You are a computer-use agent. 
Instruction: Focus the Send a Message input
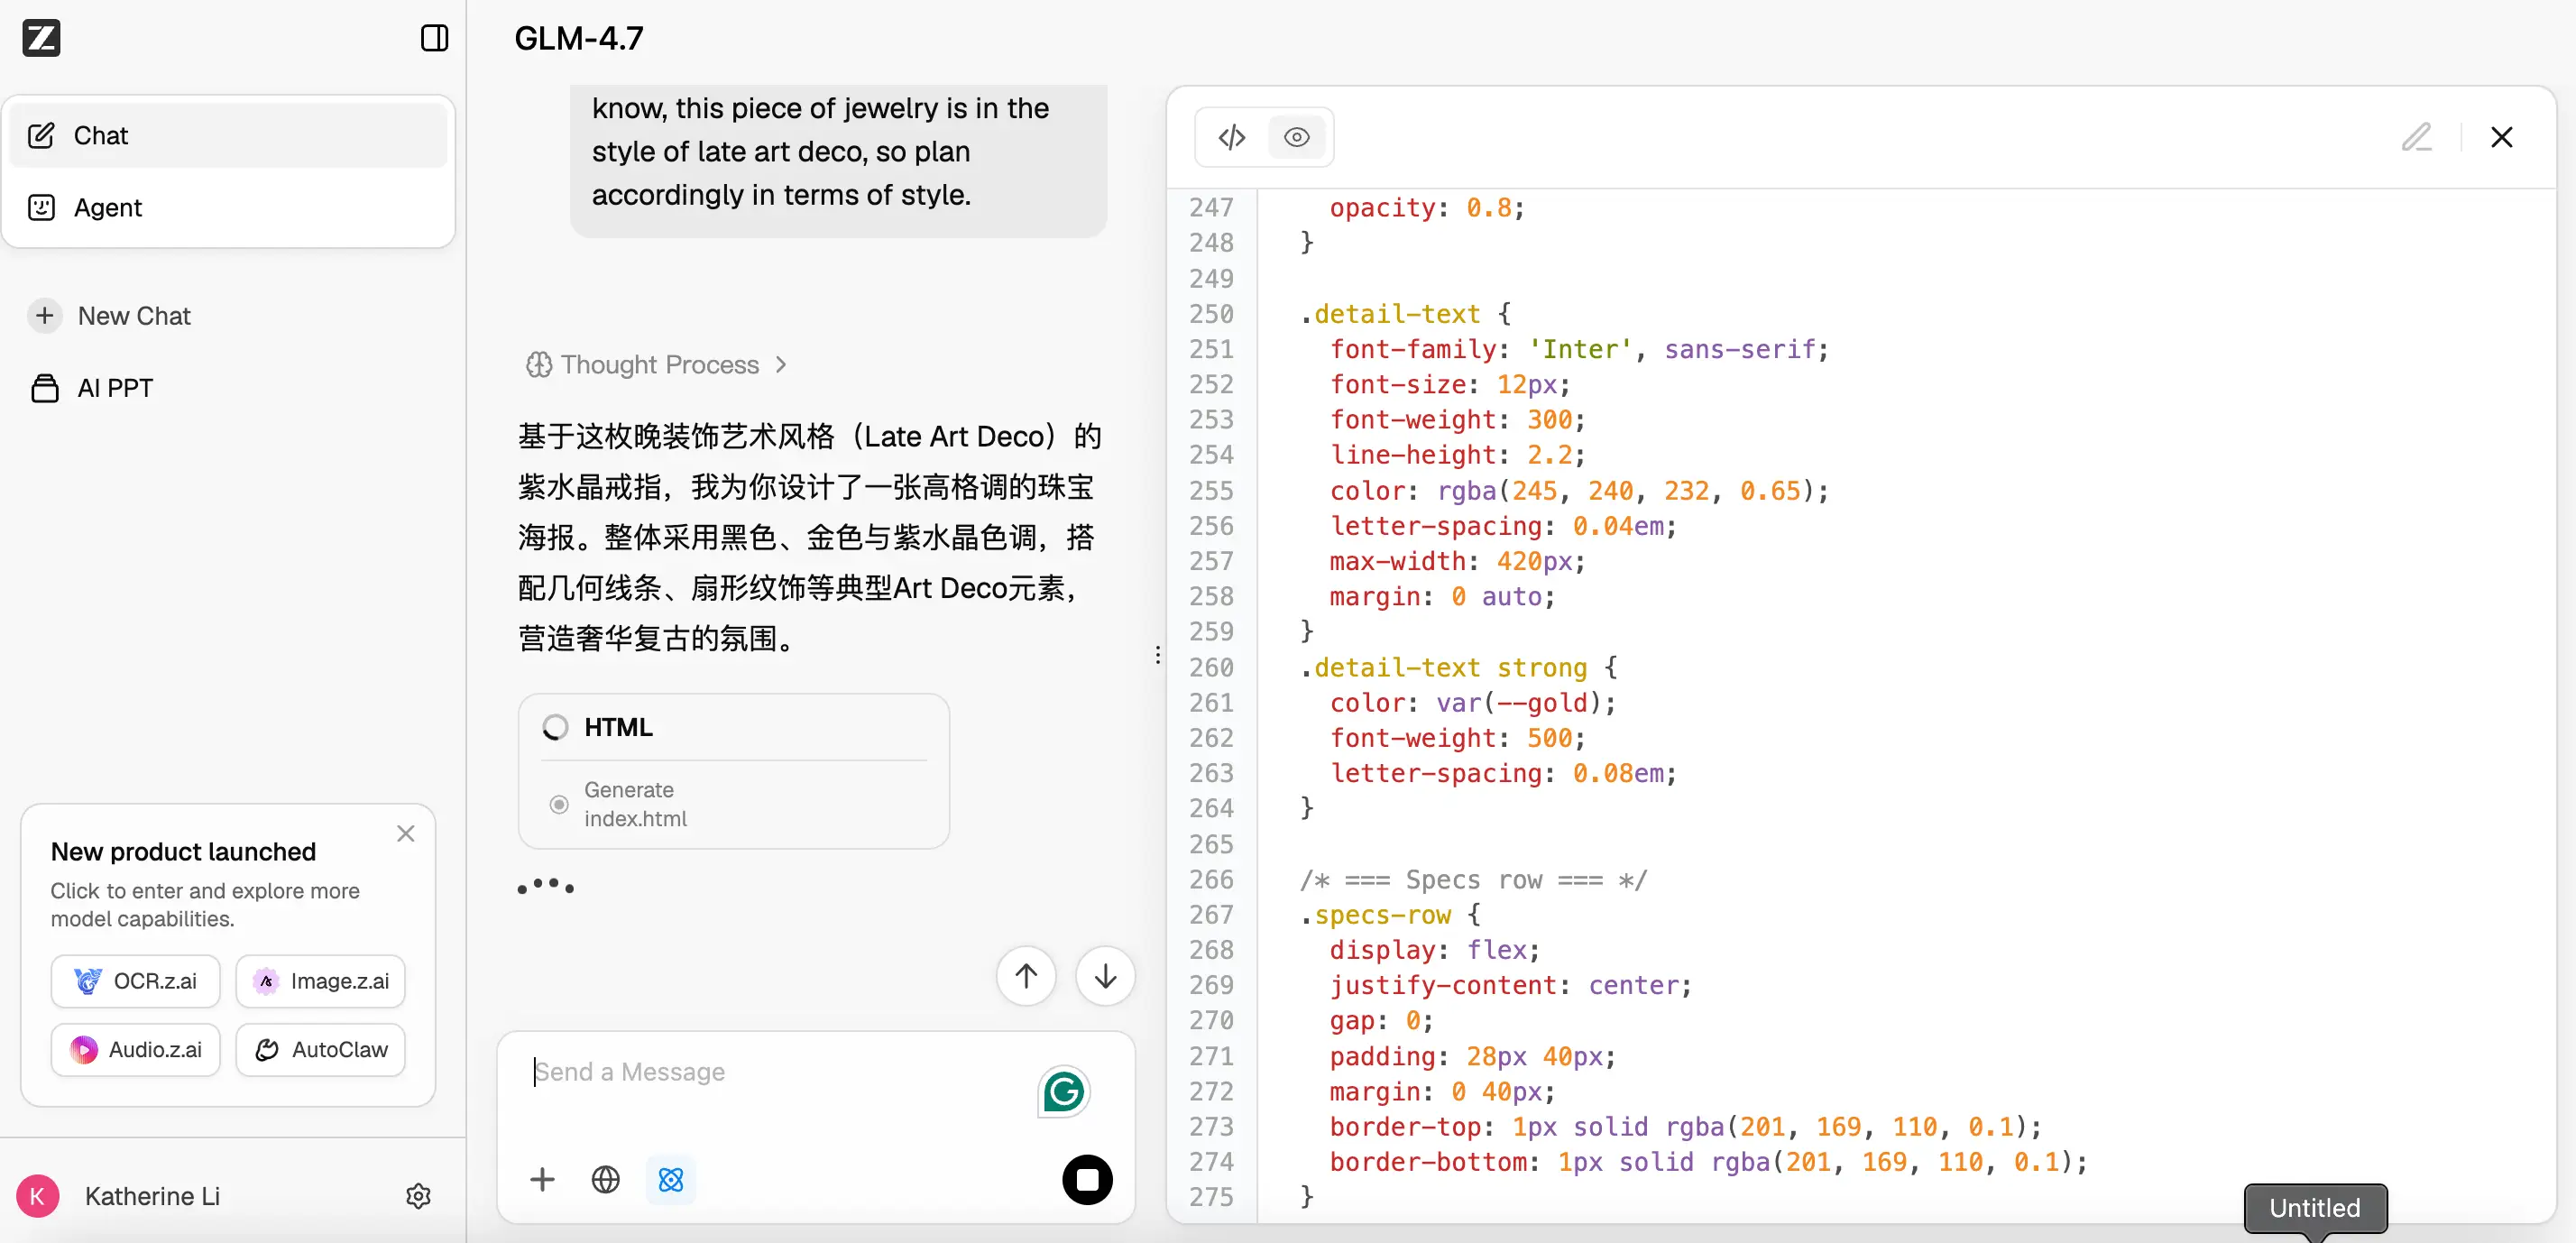click(780, 1072)
